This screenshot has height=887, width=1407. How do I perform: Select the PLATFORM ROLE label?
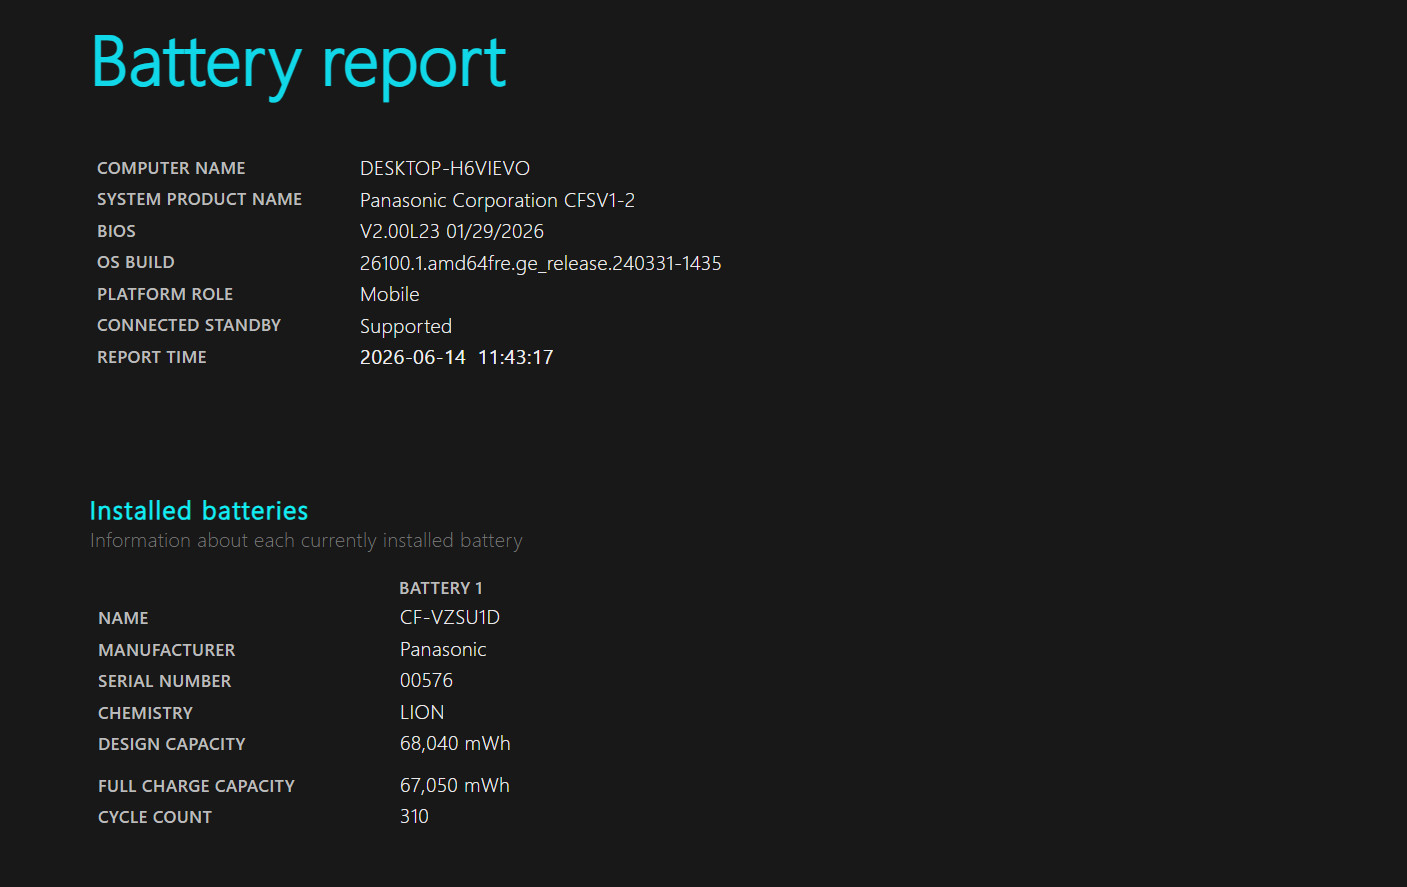point(165,294)
